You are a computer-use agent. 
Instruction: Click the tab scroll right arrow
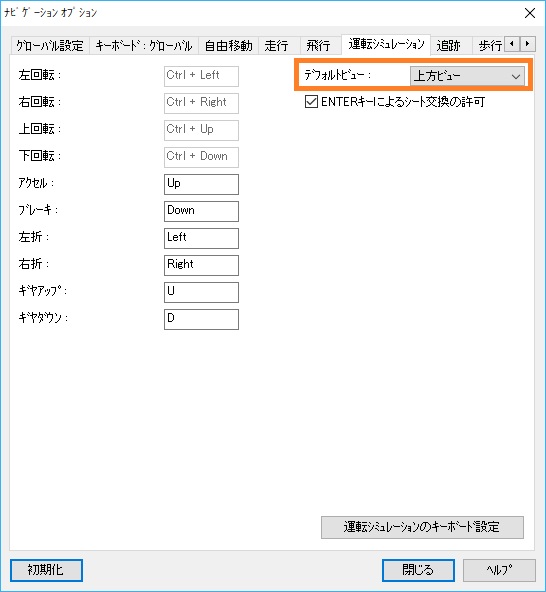click(x=527, y=44)
